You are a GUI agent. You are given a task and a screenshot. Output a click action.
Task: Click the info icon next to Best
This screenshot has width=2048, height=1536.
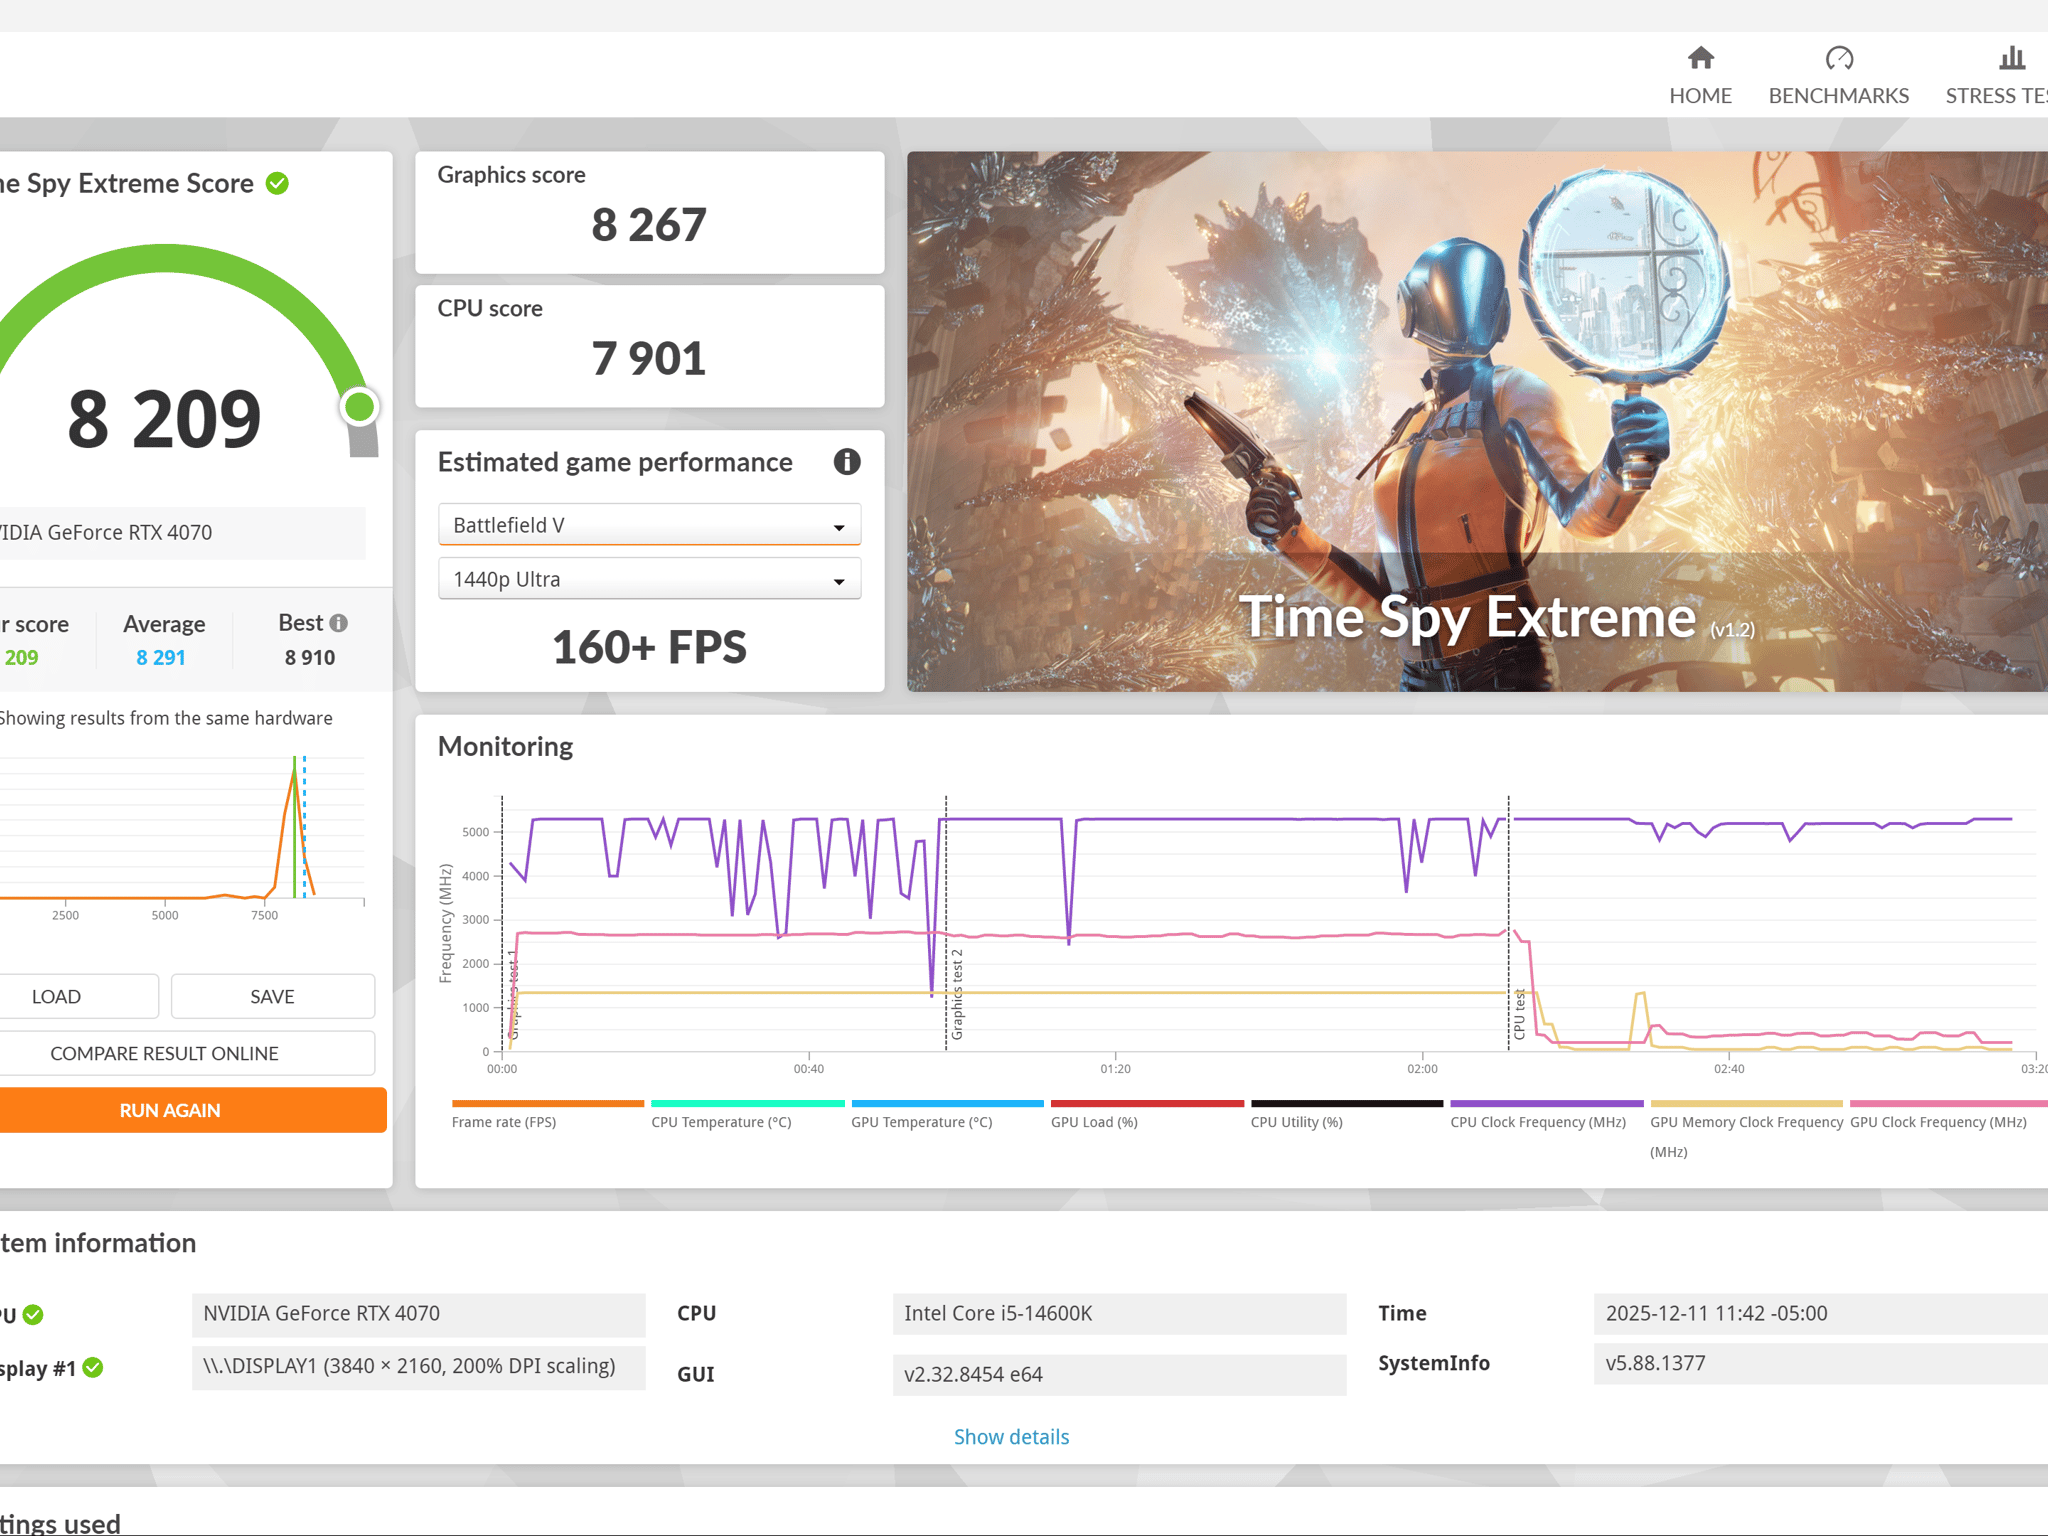[x=339, y=623]
